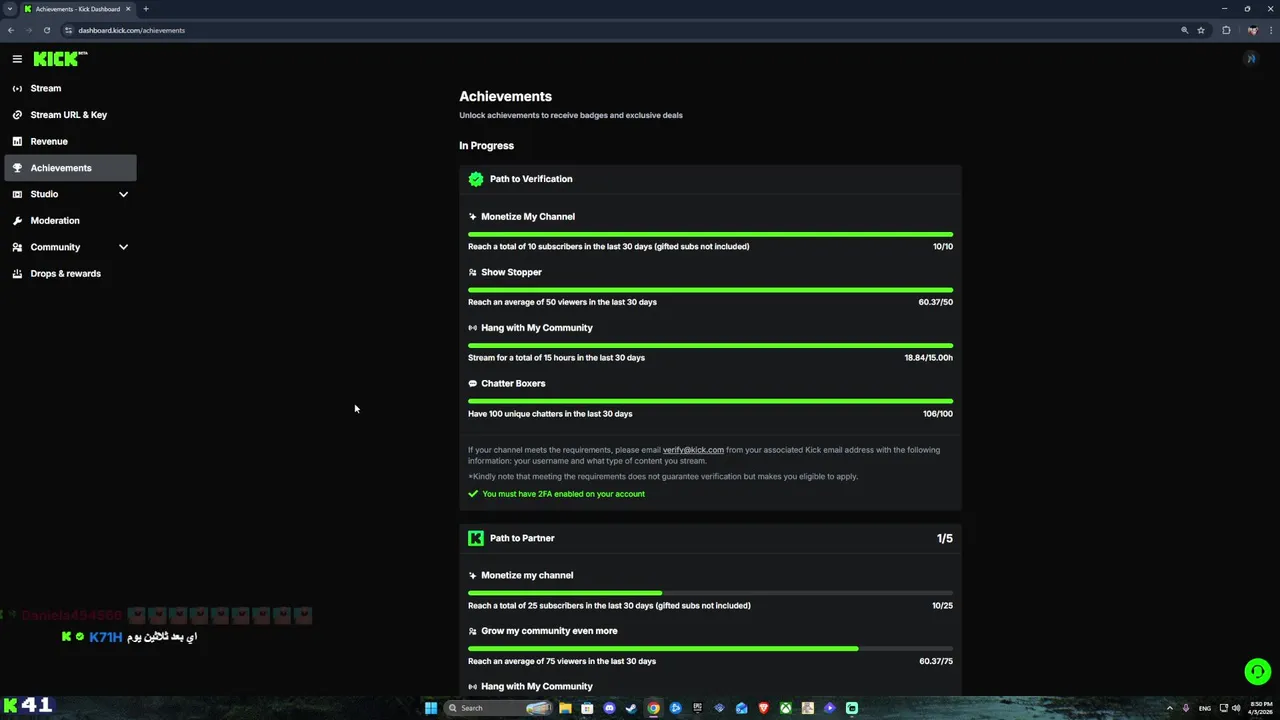The image size is (1280, 720).
Task: Click the taskbar Search box
Action: coord(498,708)
